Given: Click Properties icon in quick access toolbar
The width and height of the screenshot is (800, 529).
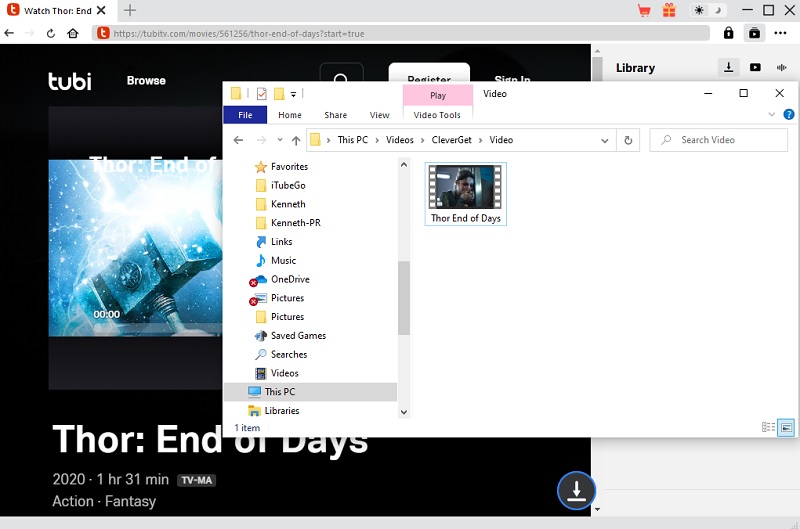Looking at the screenshot, I should [x=262, y=93].
